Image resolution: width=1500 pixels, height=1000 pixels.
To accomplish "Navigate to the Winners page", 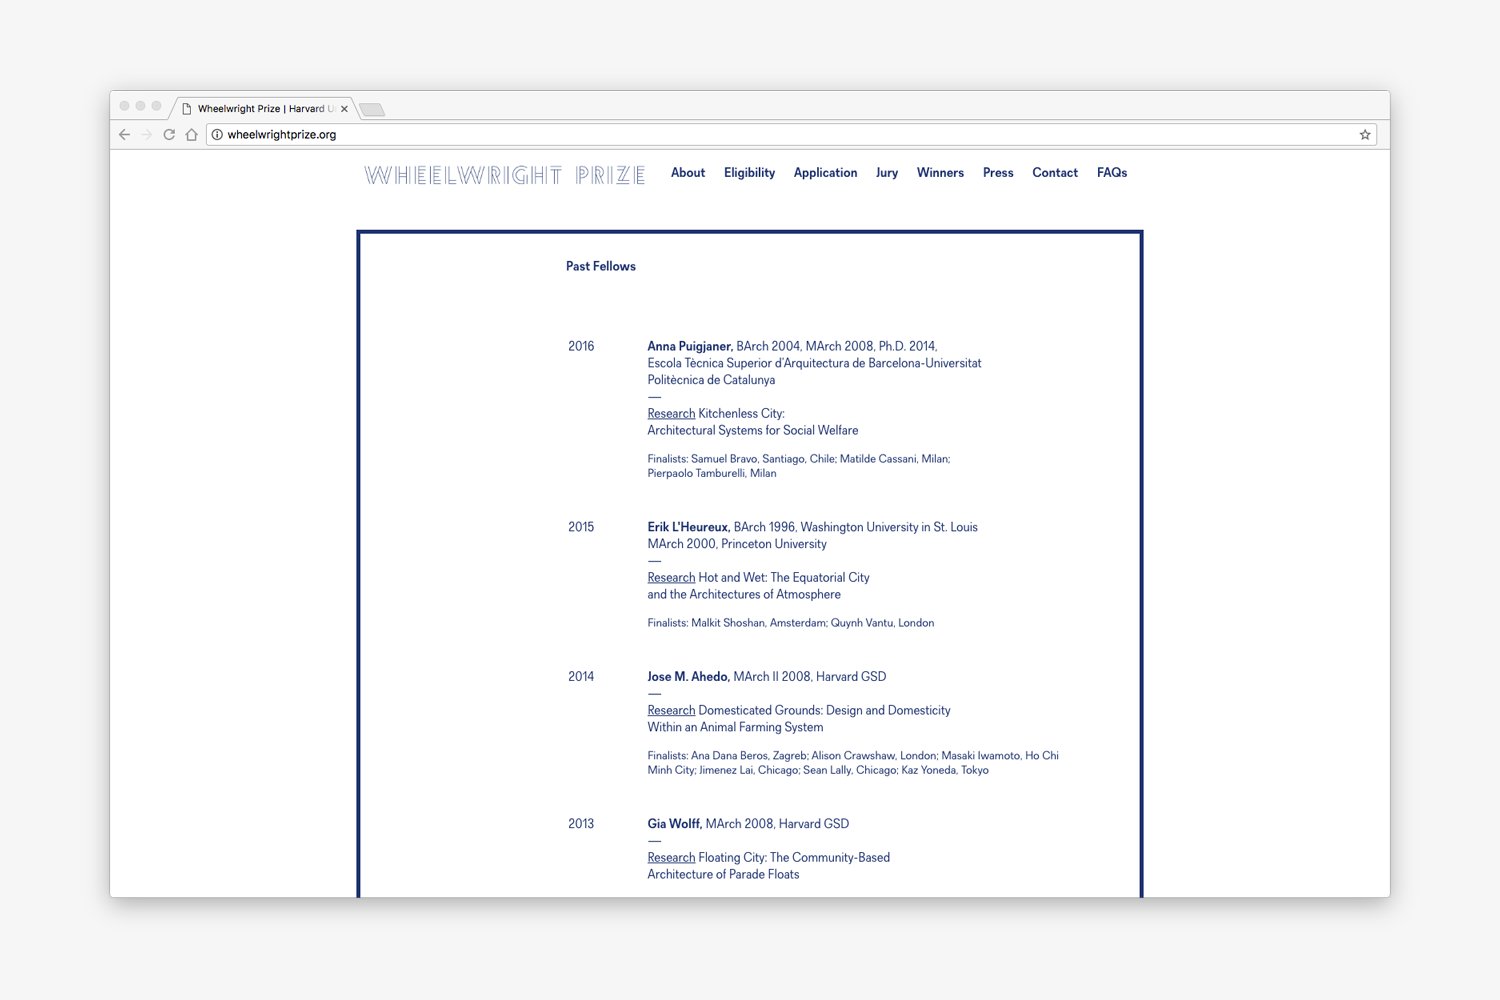I will (940, 173).
